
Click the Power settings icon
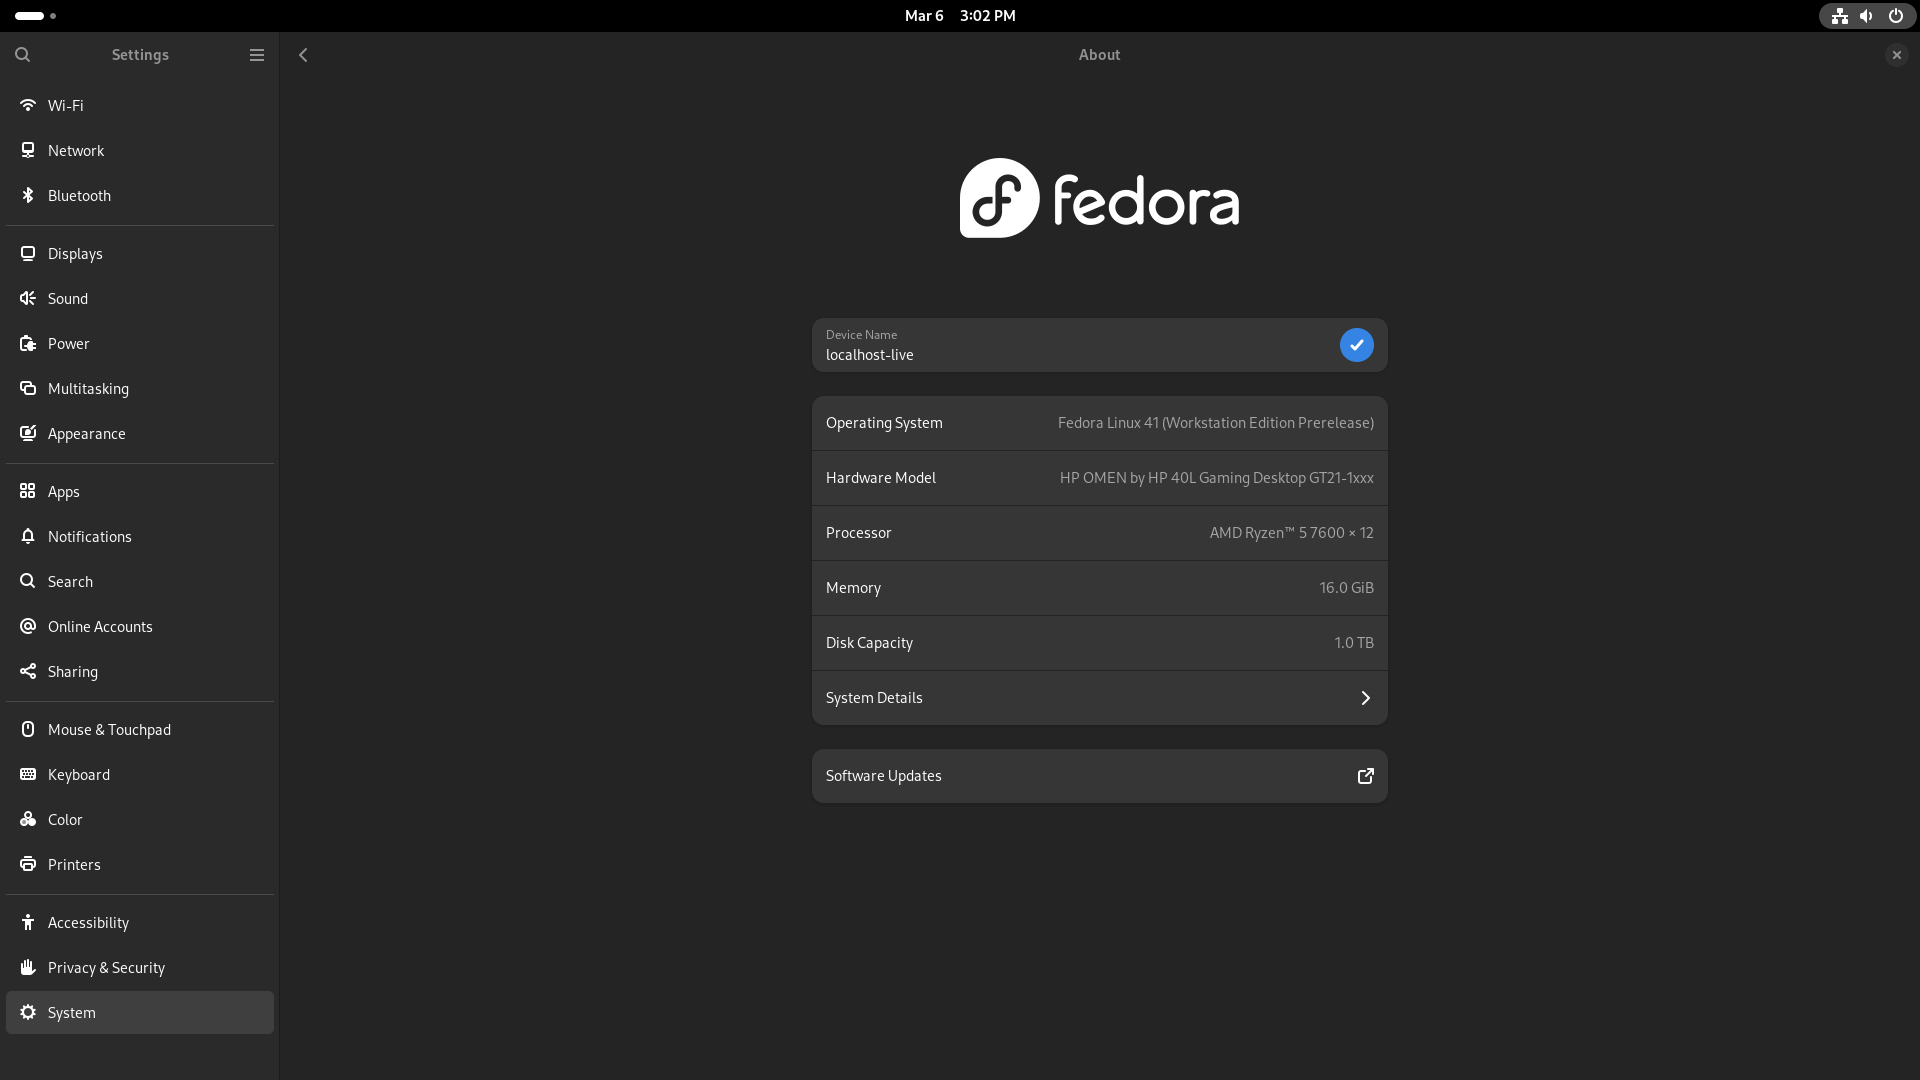tap(28, 343)
